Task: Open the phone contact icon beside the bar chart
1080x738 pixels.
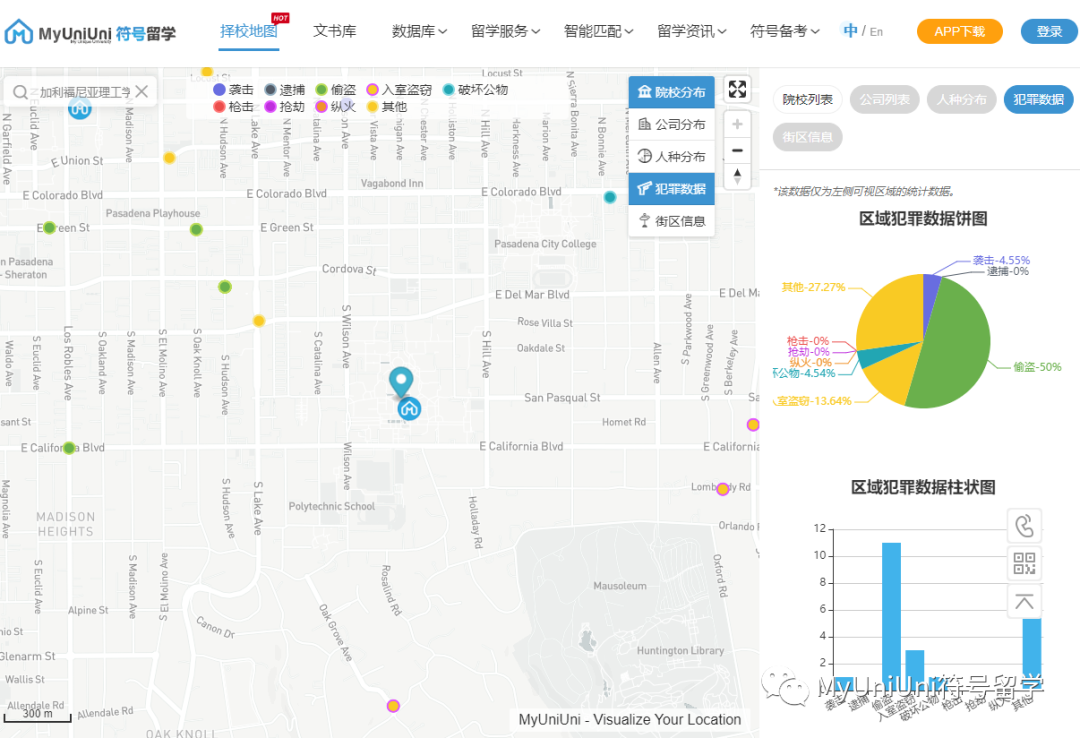Action: pos(1023,525)
